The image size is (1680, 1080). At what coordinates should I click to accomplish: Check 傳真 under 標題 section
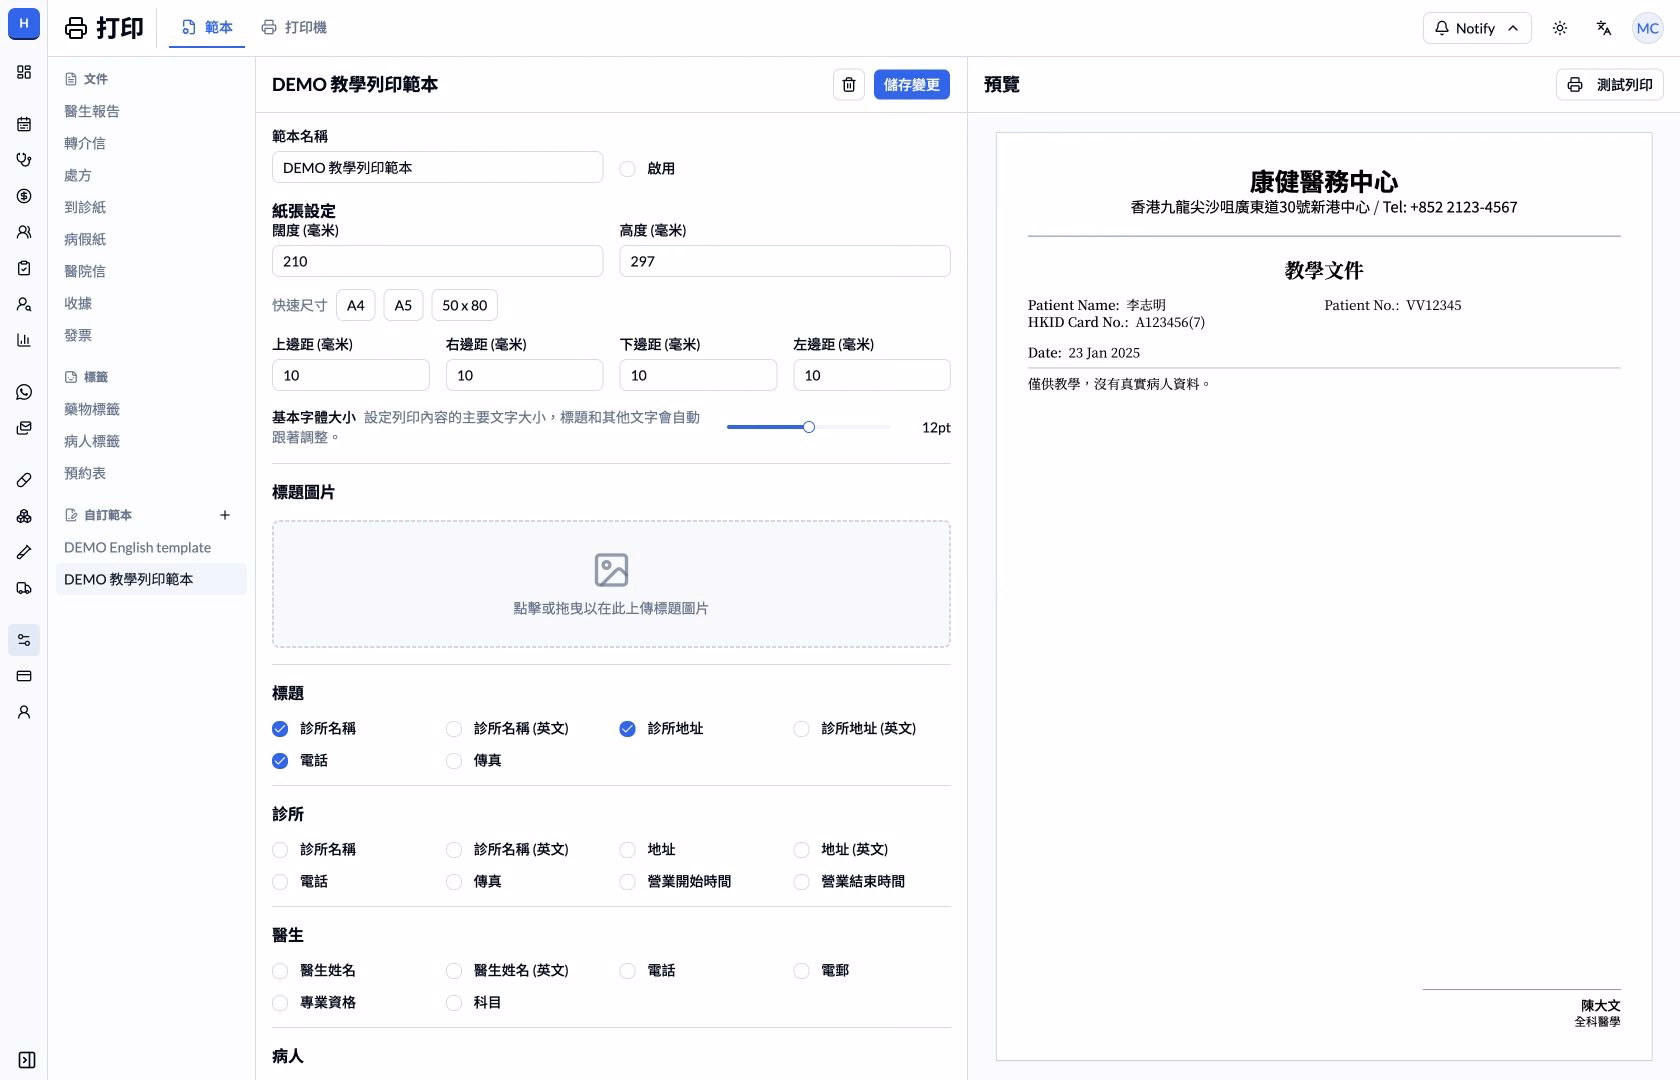point(454,761)
